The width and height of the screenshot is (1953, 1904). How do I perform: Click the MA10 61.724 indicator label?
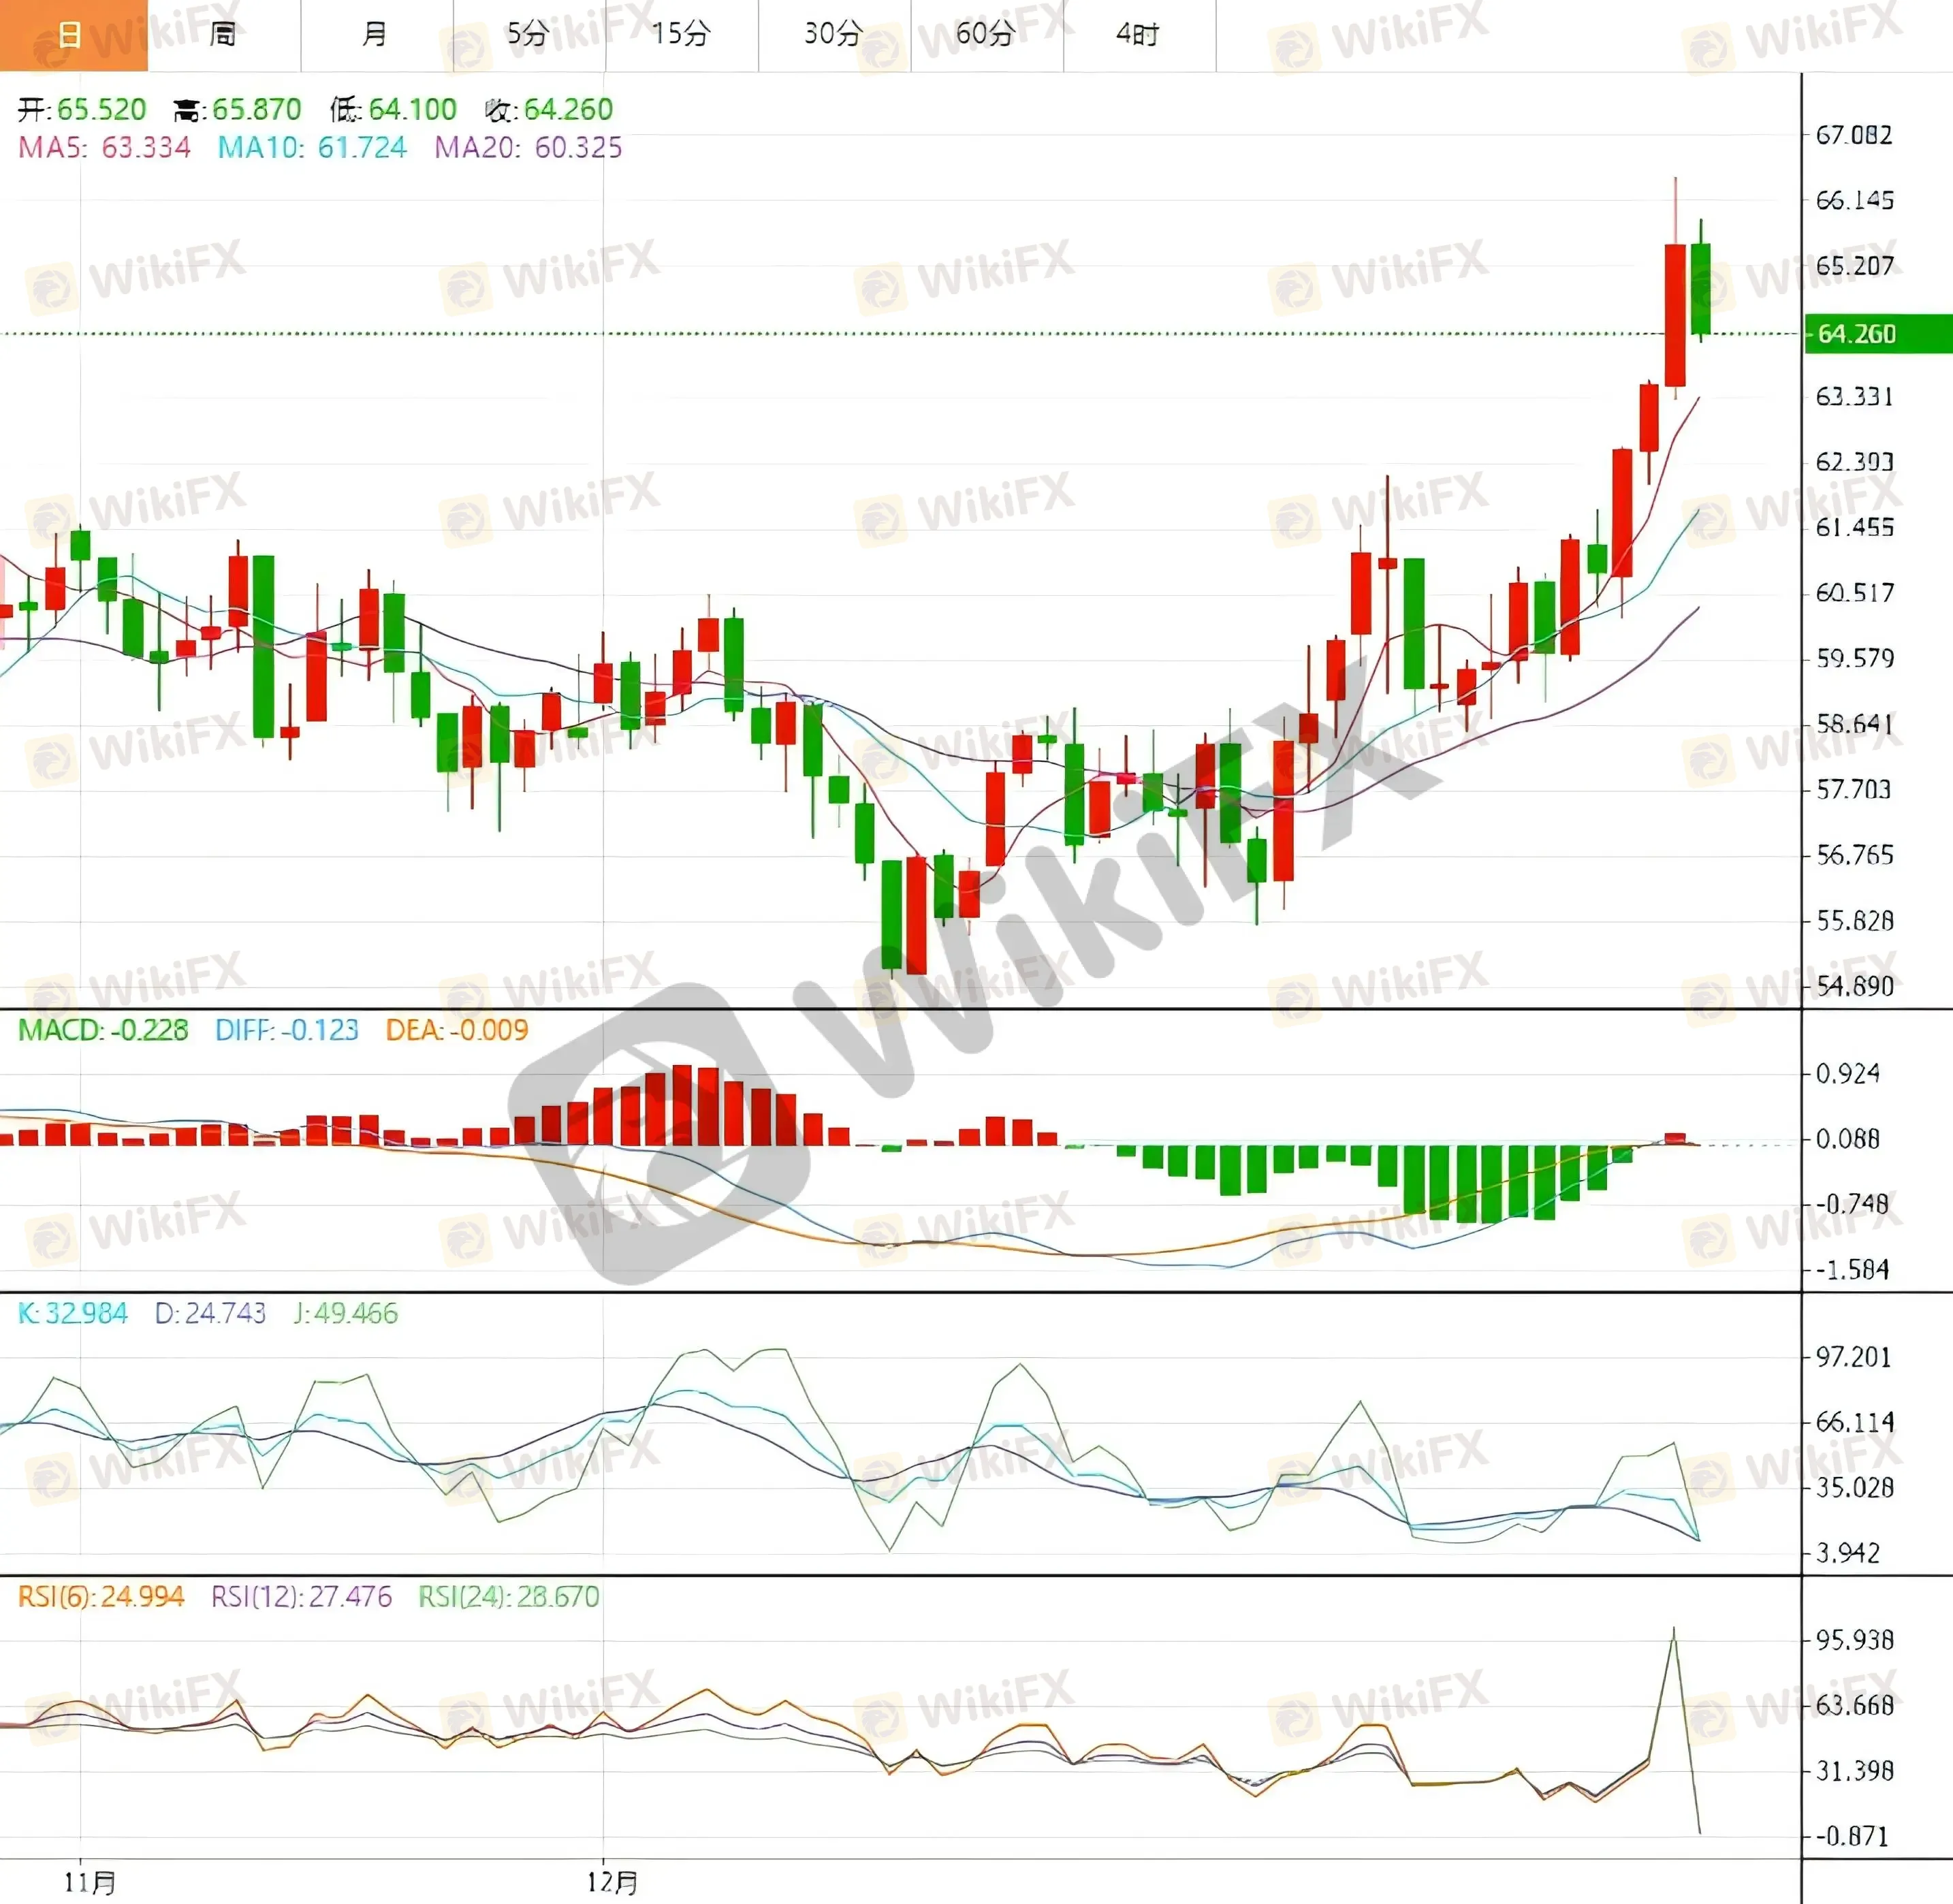[x=312, y=148]
